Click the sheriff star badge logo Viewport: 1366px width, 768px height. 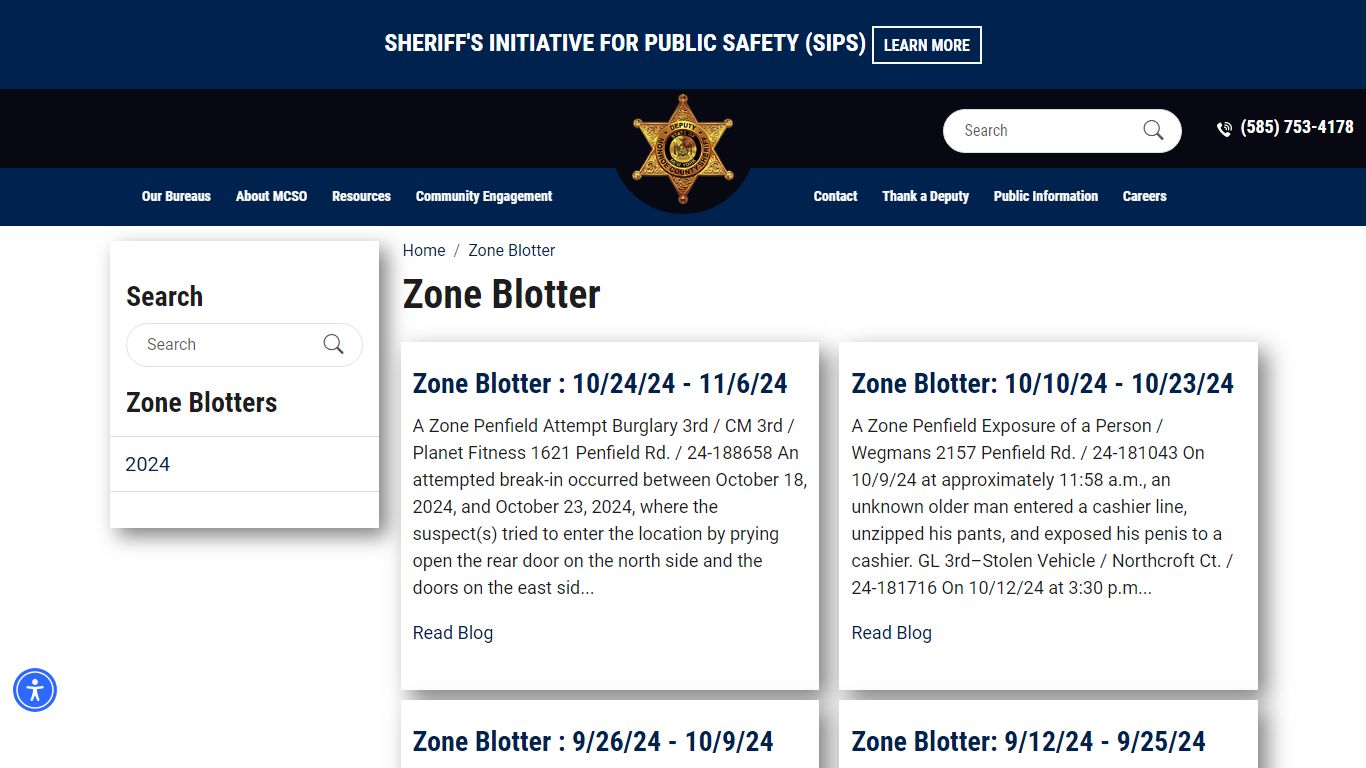point(683,149)
